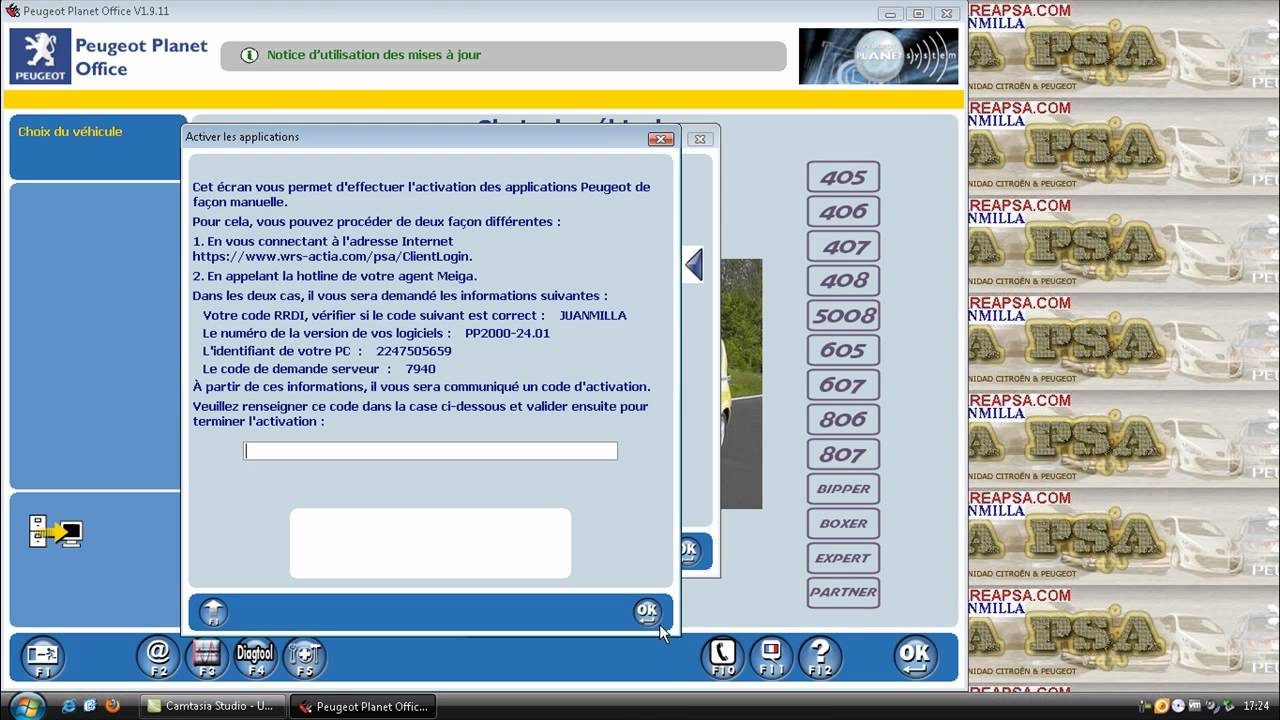Launch Diagtool with the F4 icon
This screenshot has height=720, width=1280.
[x=256, y=657]
